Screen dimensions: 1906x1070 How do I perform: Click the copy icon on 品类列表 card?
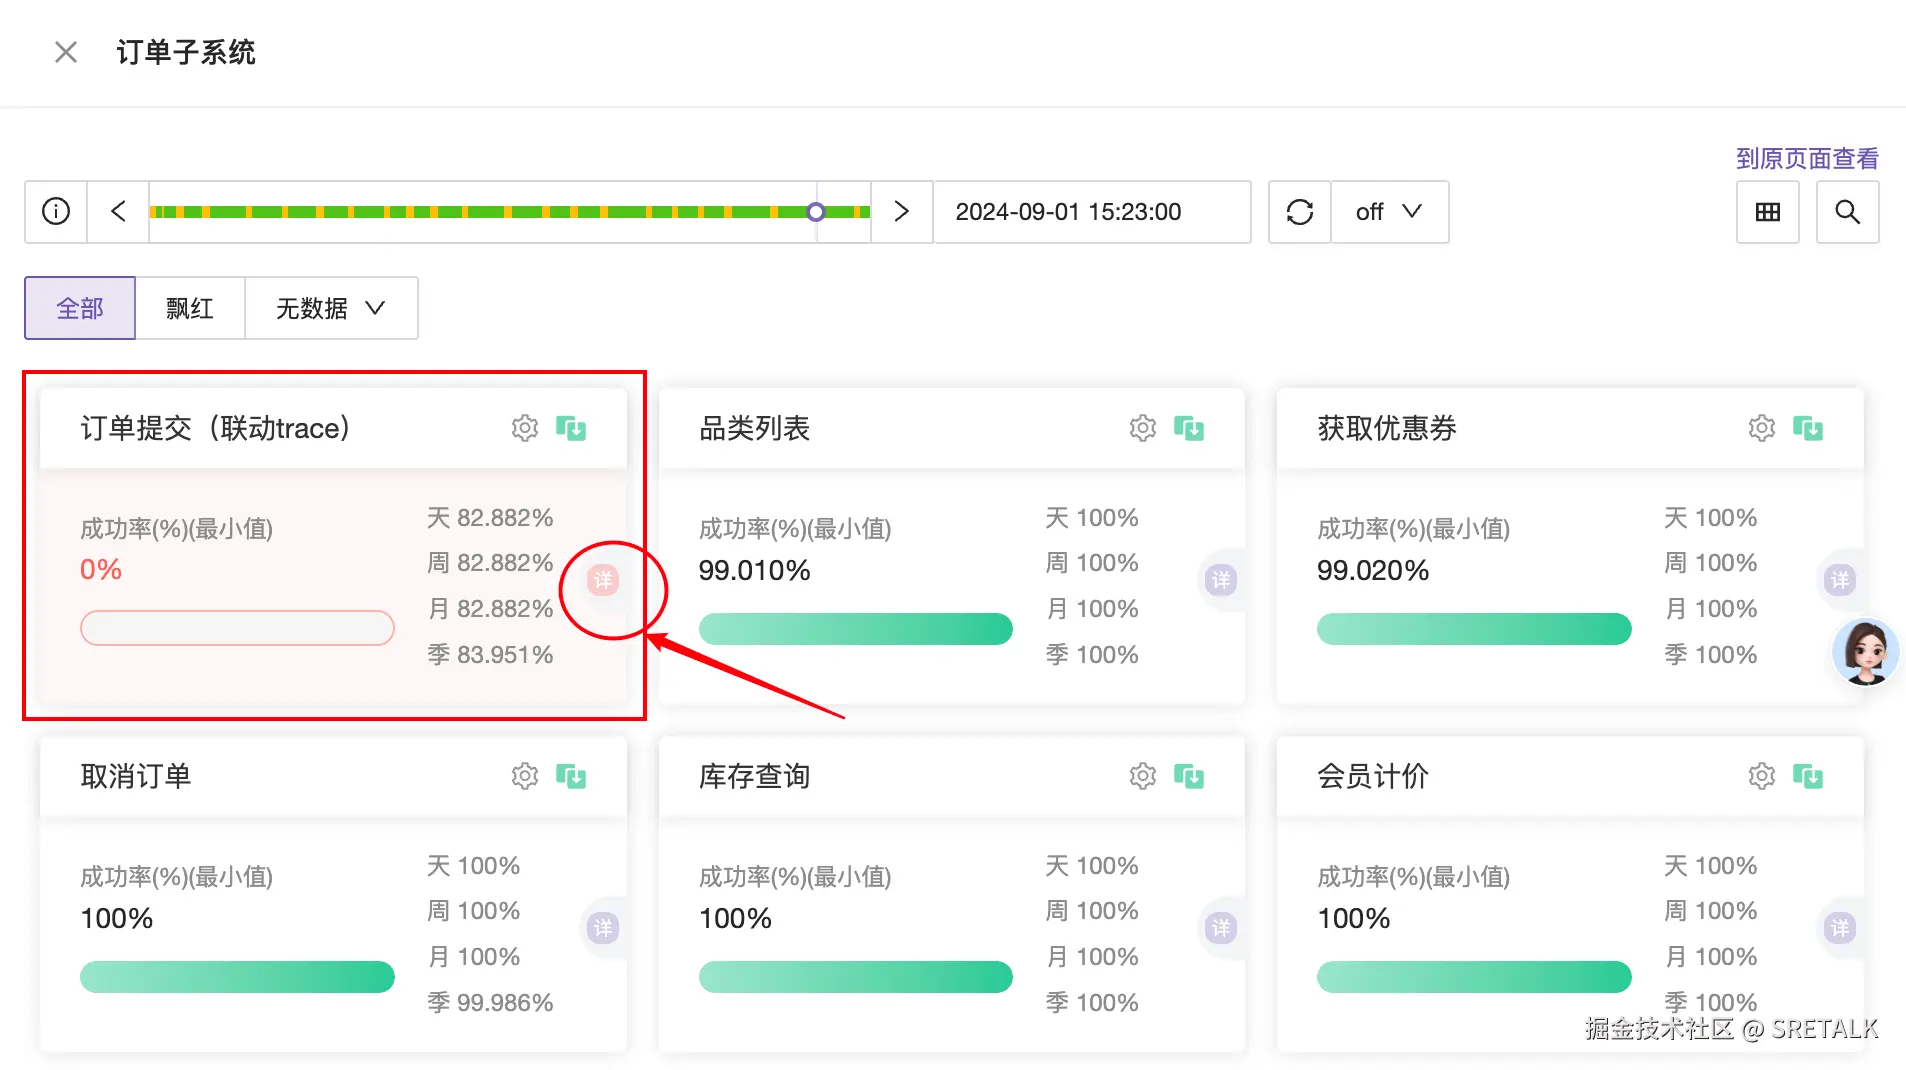point(1190,427)
